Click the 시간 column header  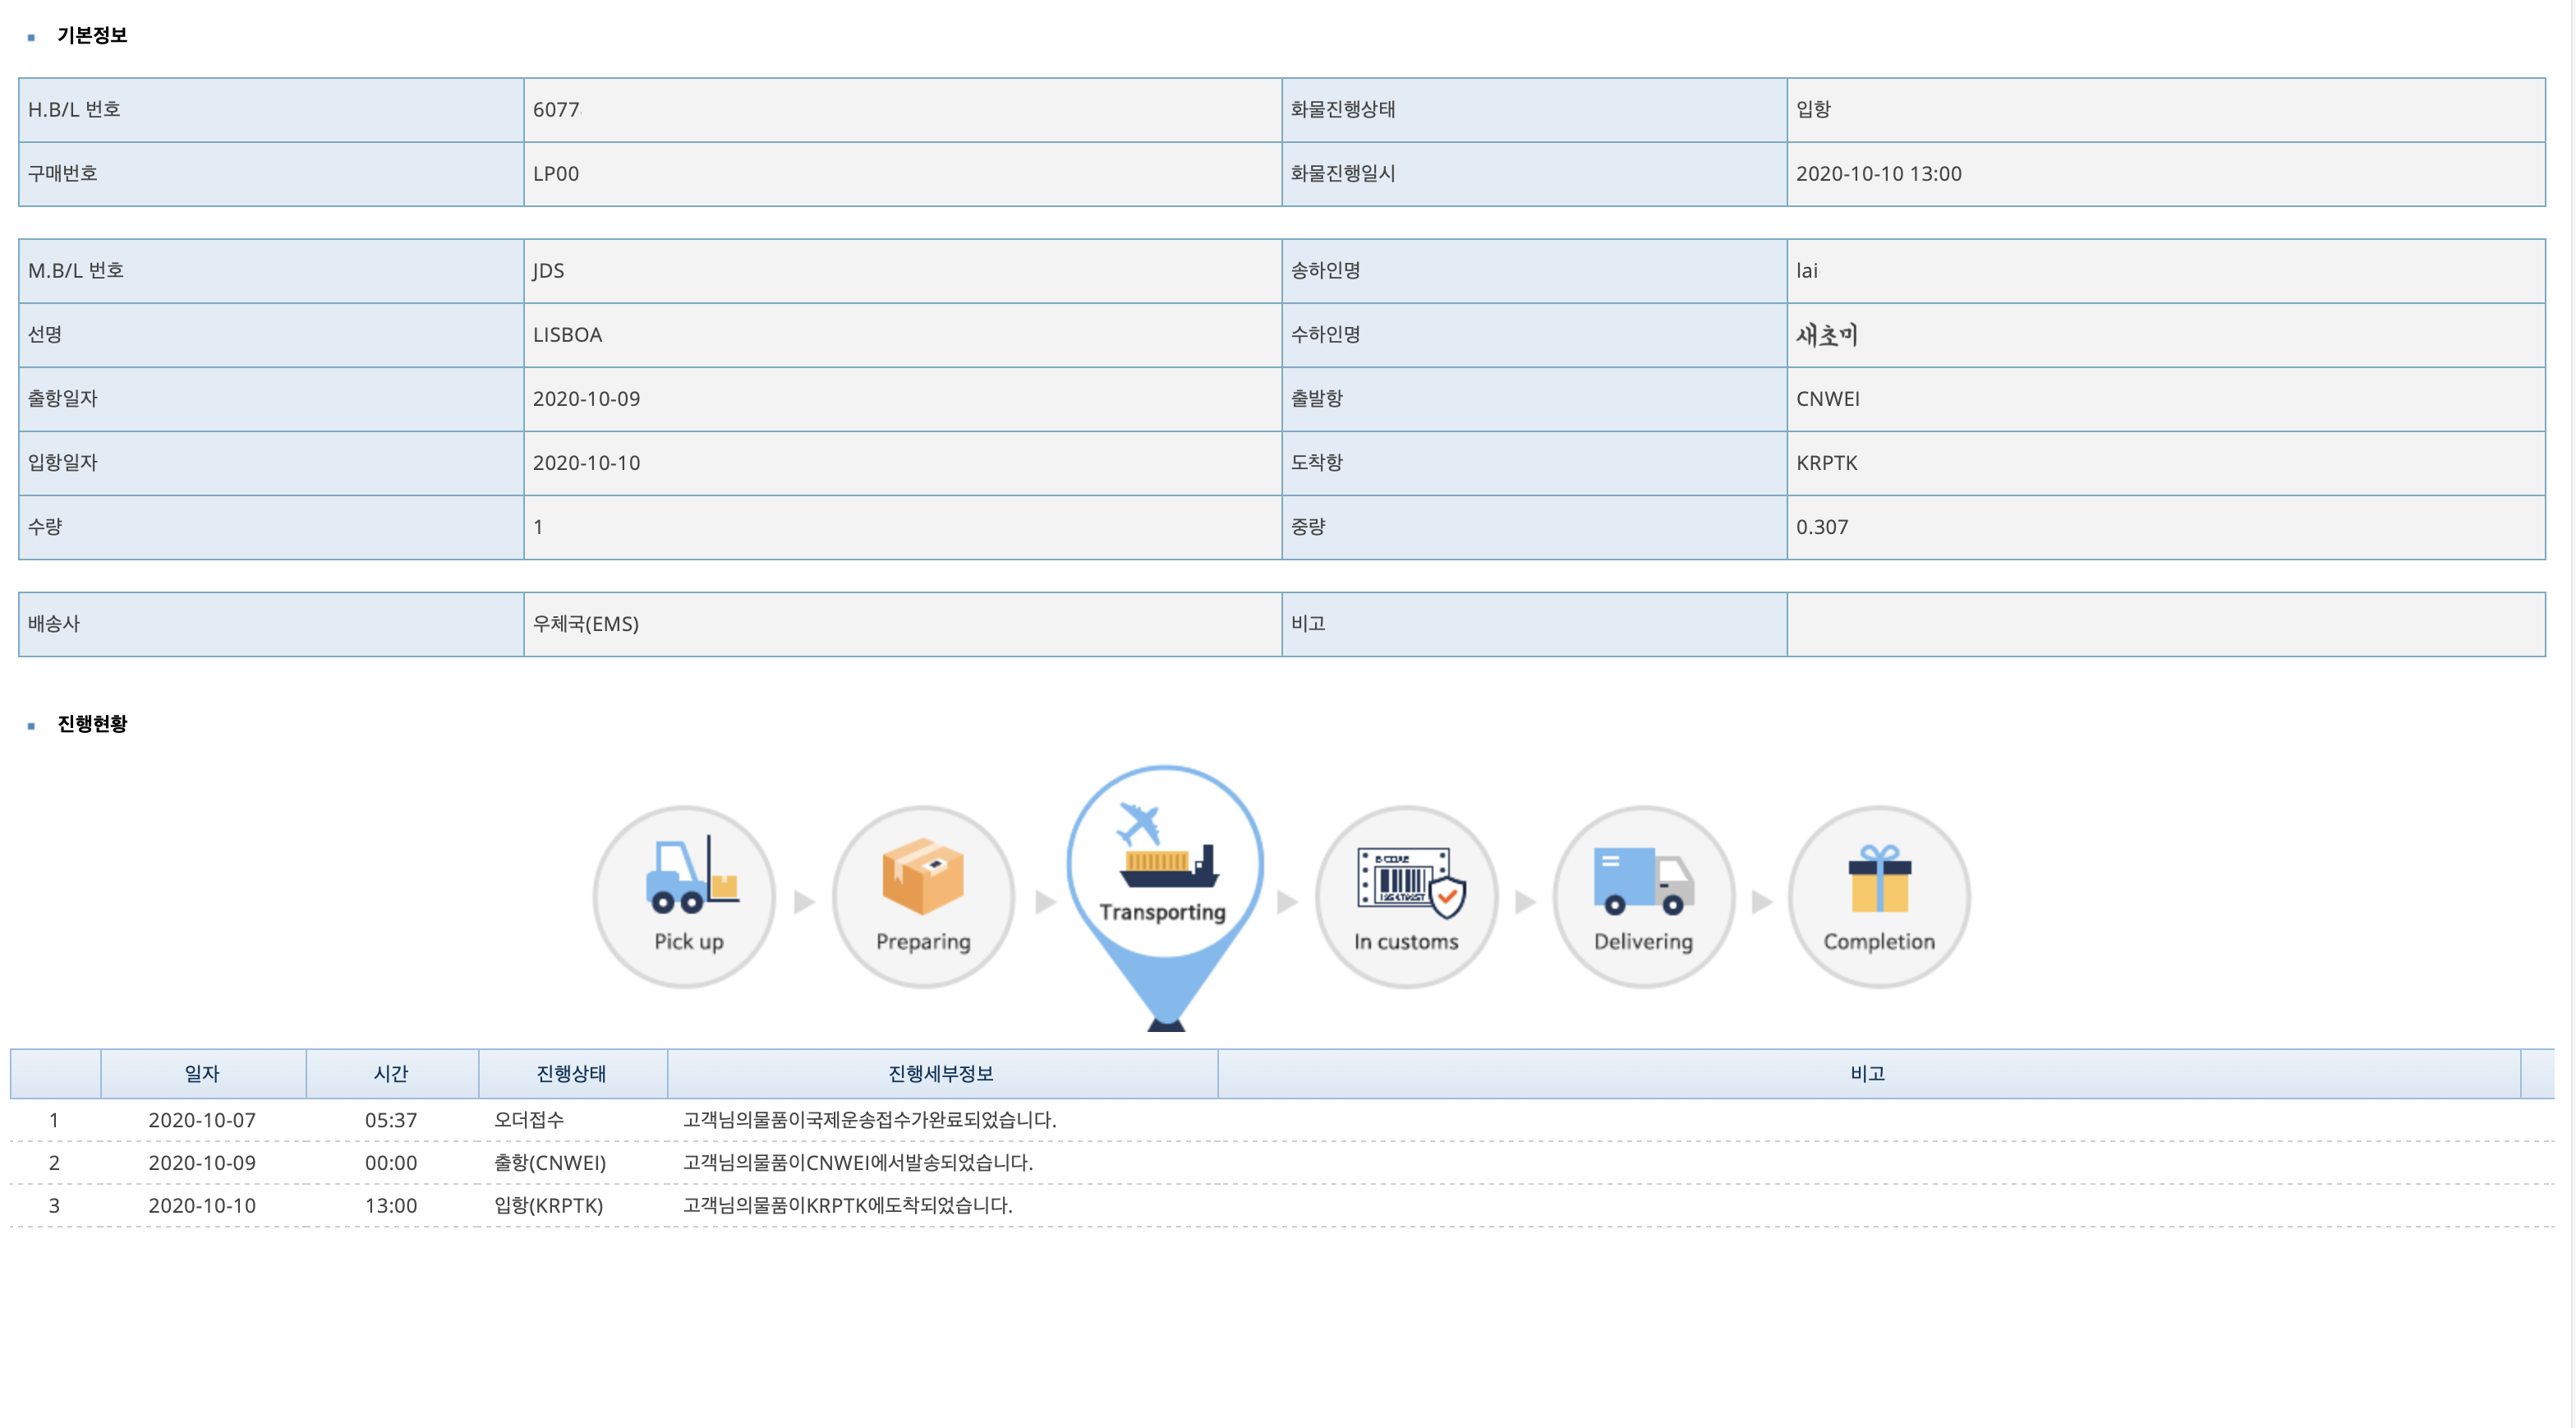point(391,1074)
